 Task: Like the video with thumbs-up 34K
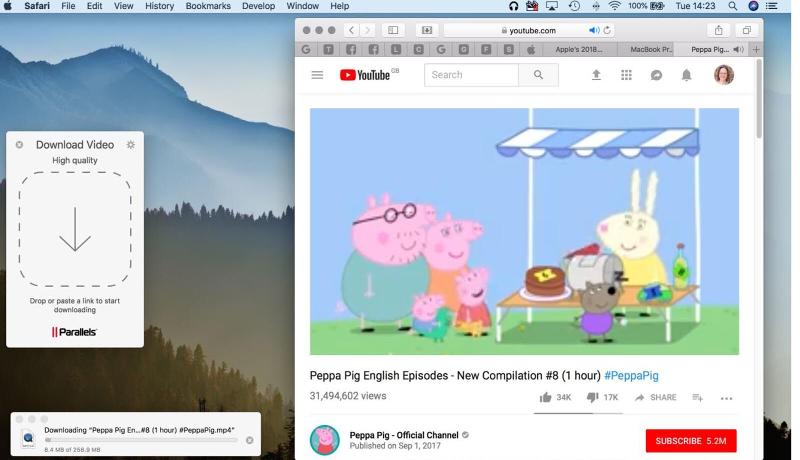[555, 397]
